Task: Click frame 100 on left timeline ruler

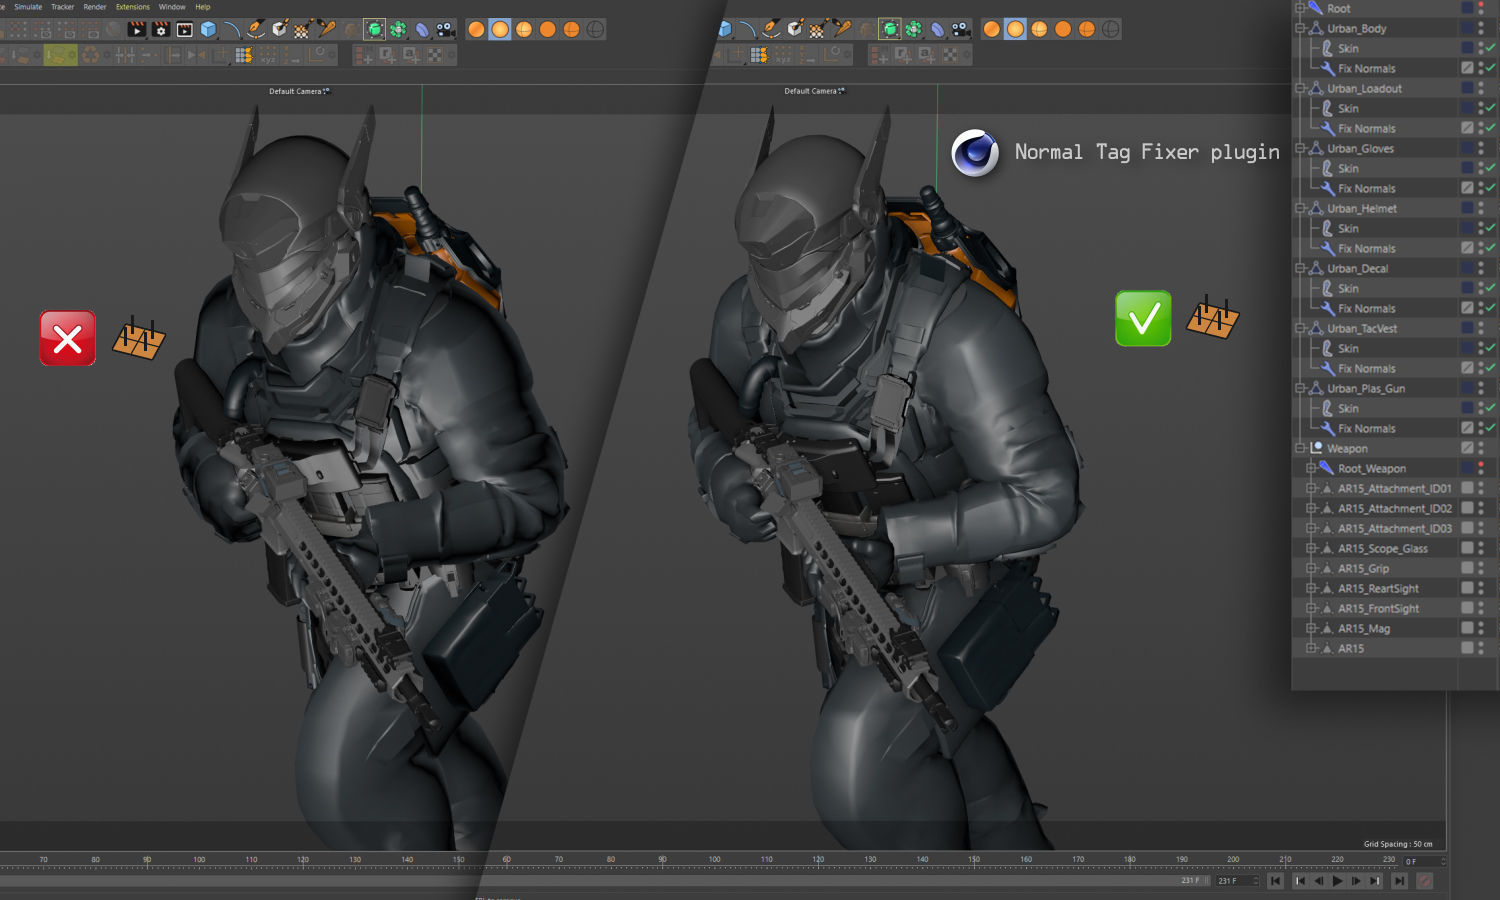Action: click(199, 859)
